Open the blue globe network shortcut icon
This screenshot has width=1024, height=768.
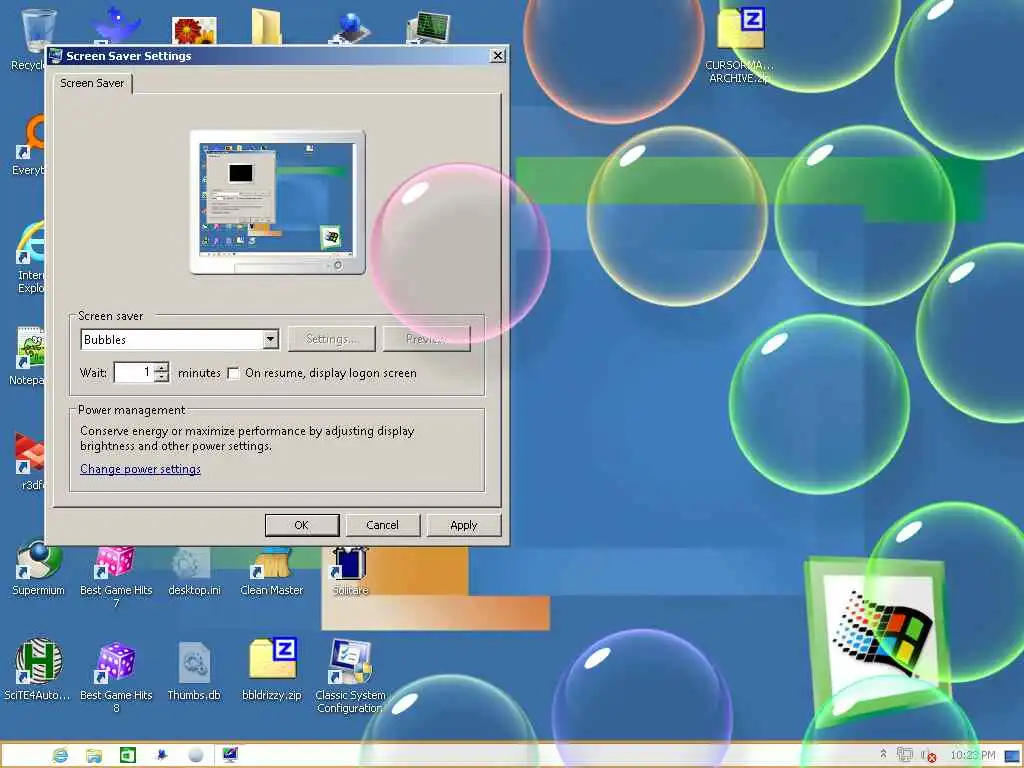[351, 27]
